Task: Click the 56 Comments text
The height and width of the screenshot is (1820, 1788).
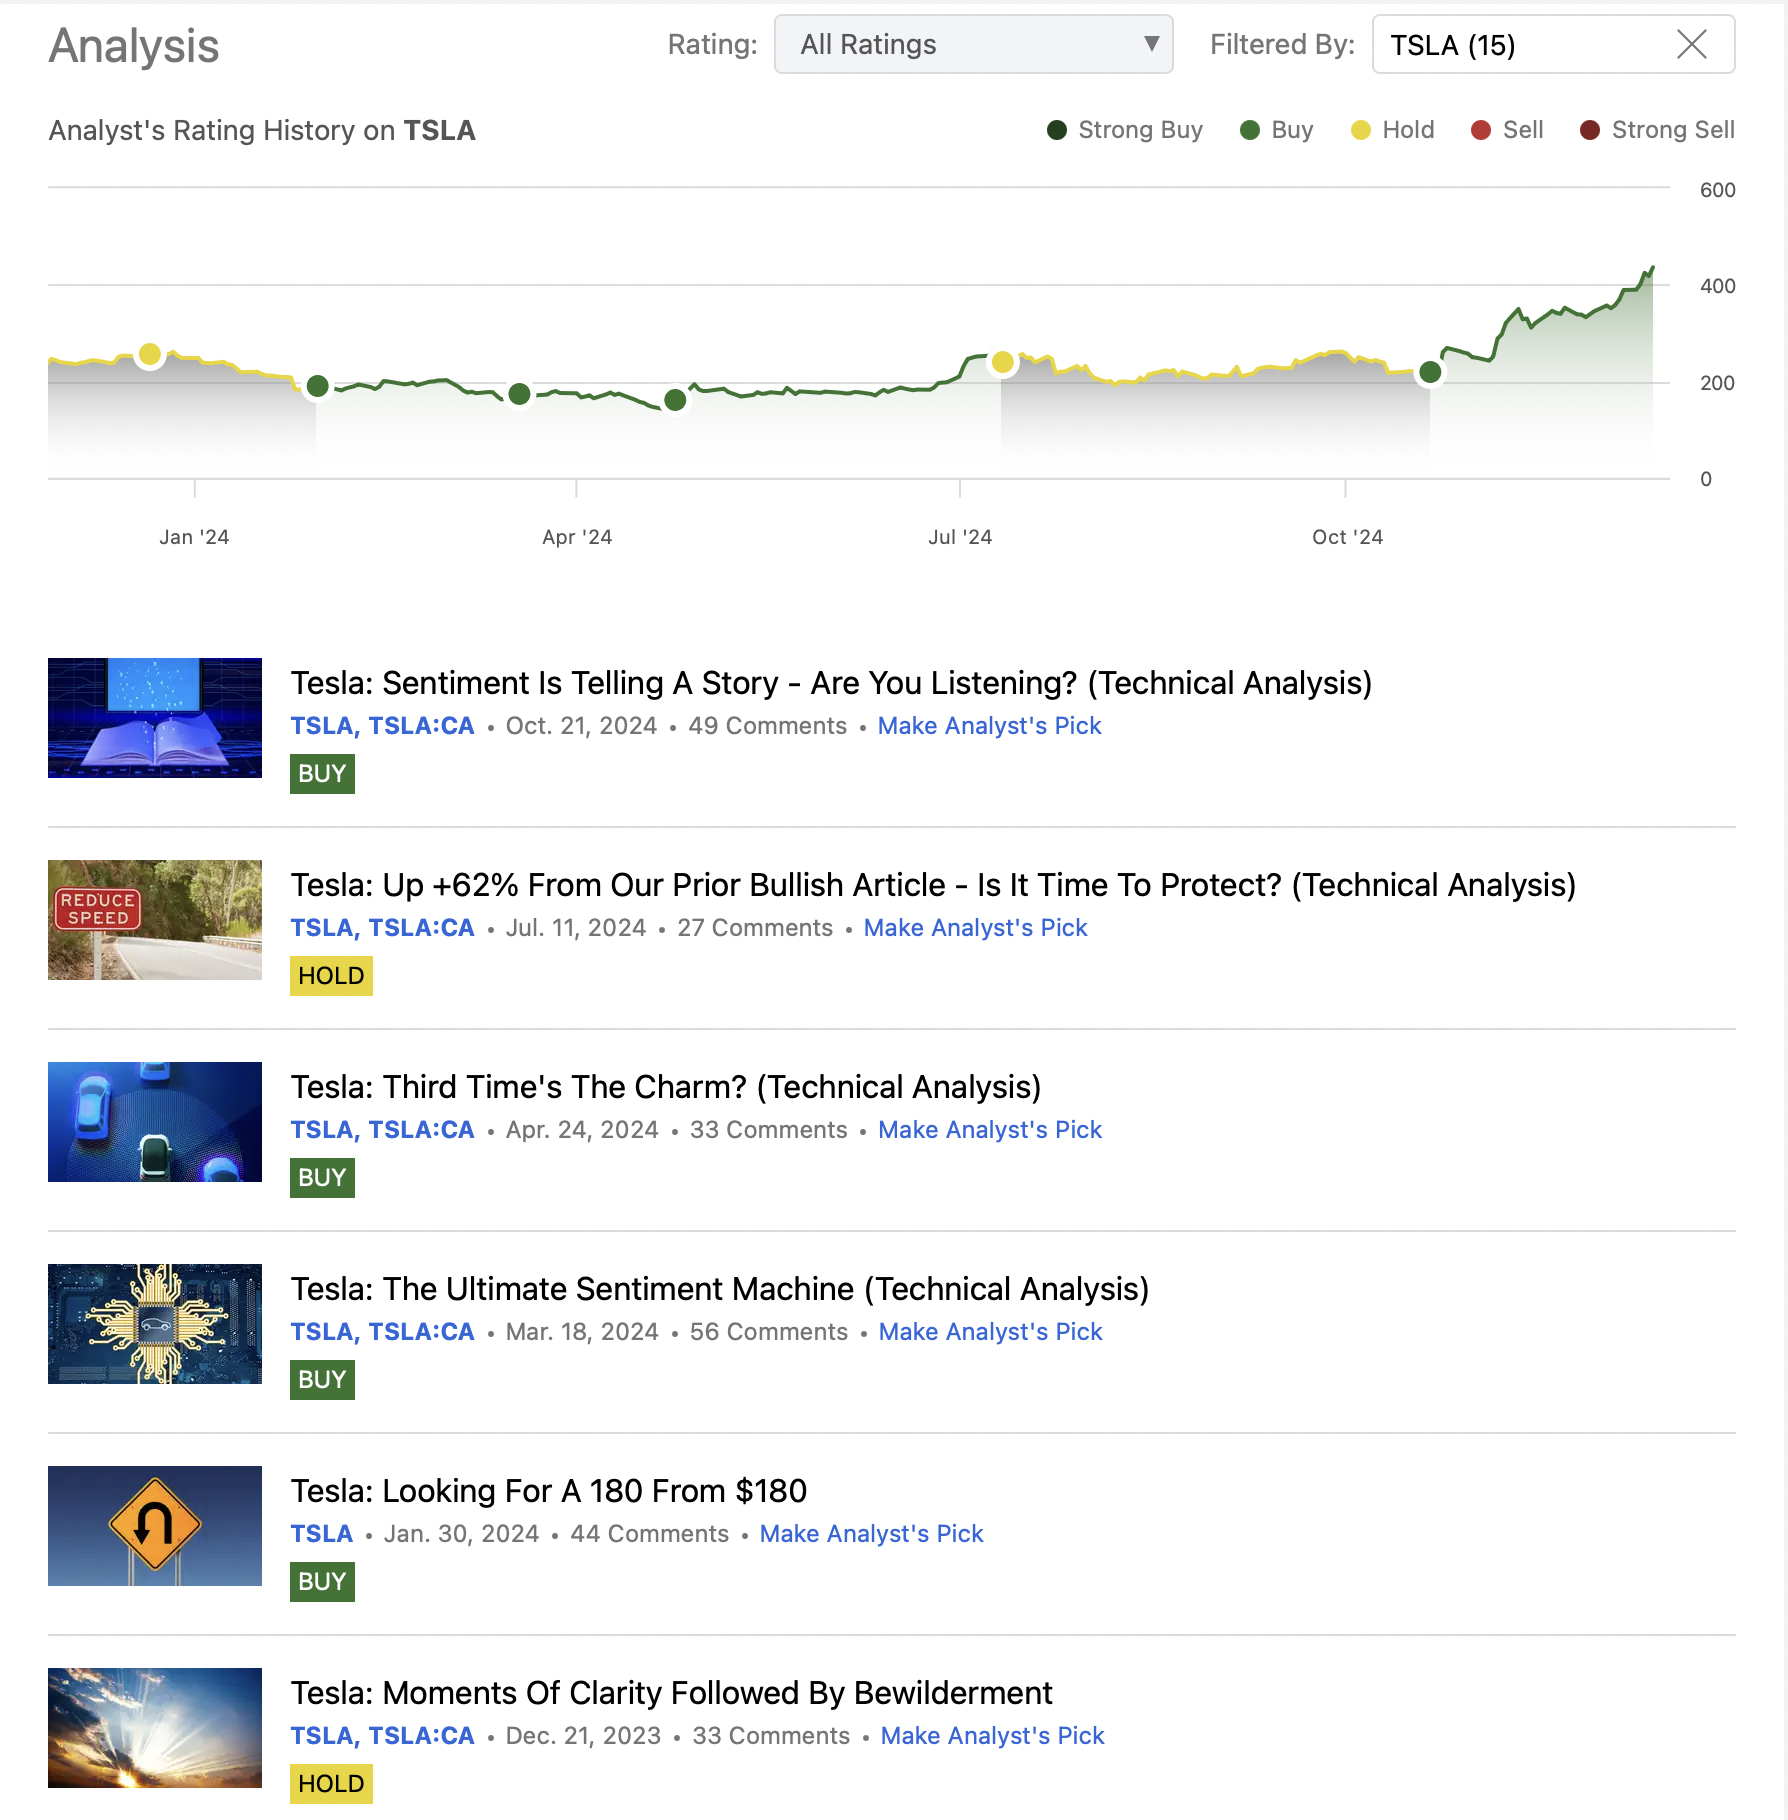Action: pyautogui.click(x=769, y=1332)
